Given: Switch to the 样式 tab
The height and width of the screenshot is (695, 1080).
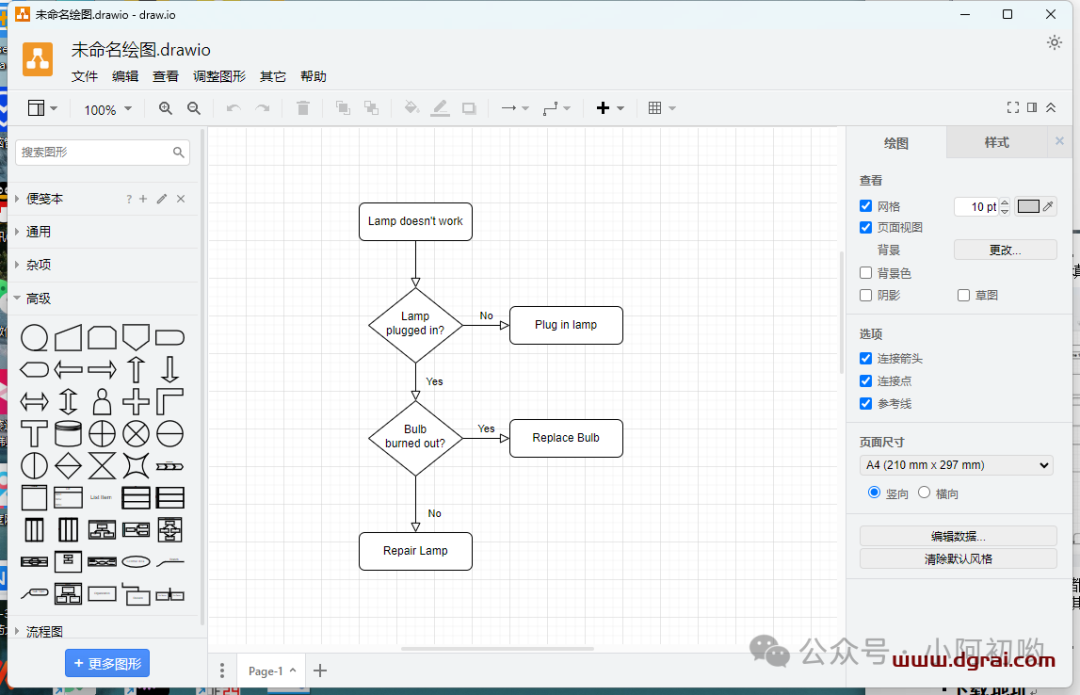Looking at the screenshot, I should tap(996, 143).
